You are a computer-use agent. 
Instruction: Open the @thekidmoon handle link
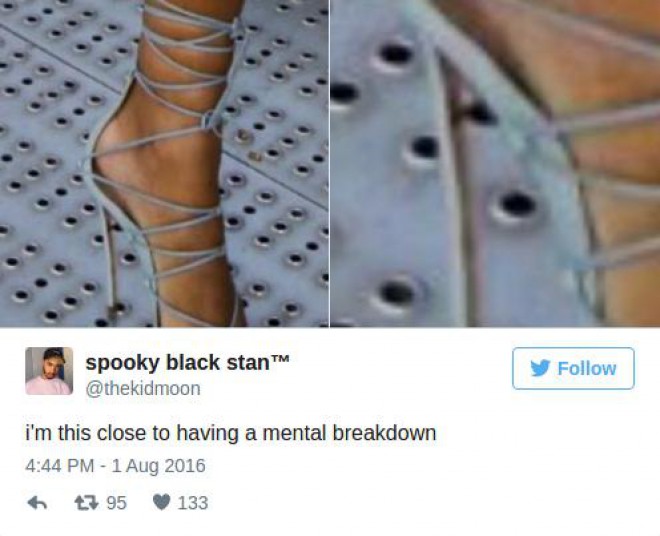click(x=143, y=389)
